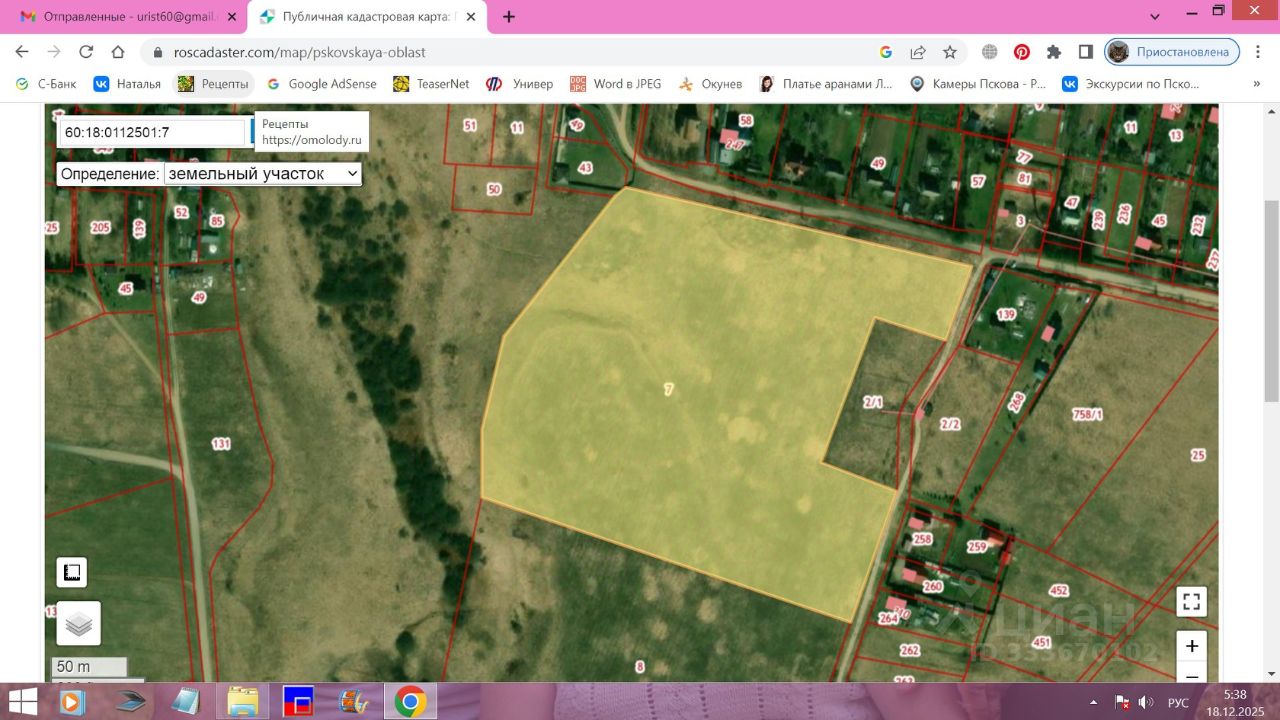Image resolution: width=1280 pixels, height=720 pixels.
Task: Bookmark this page with star icon
Action: tap(949, 52)
